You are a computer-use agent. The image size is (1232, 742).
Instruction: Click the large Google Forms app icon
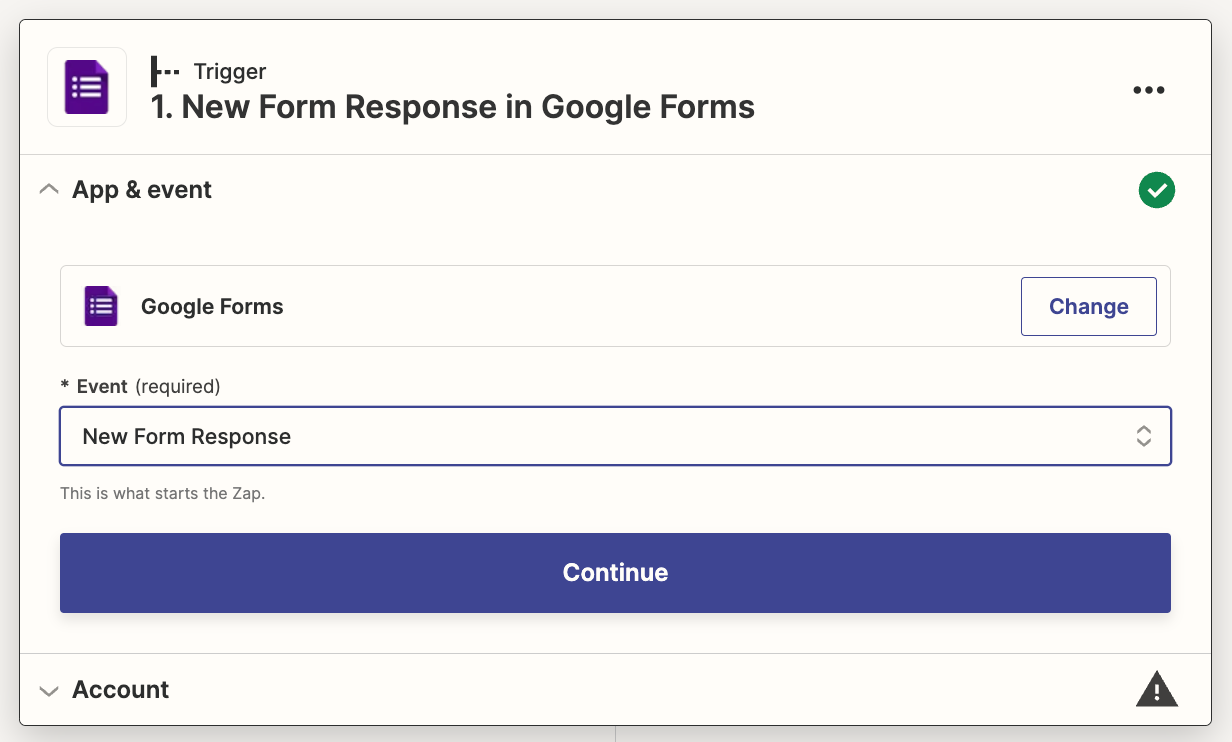87,87
